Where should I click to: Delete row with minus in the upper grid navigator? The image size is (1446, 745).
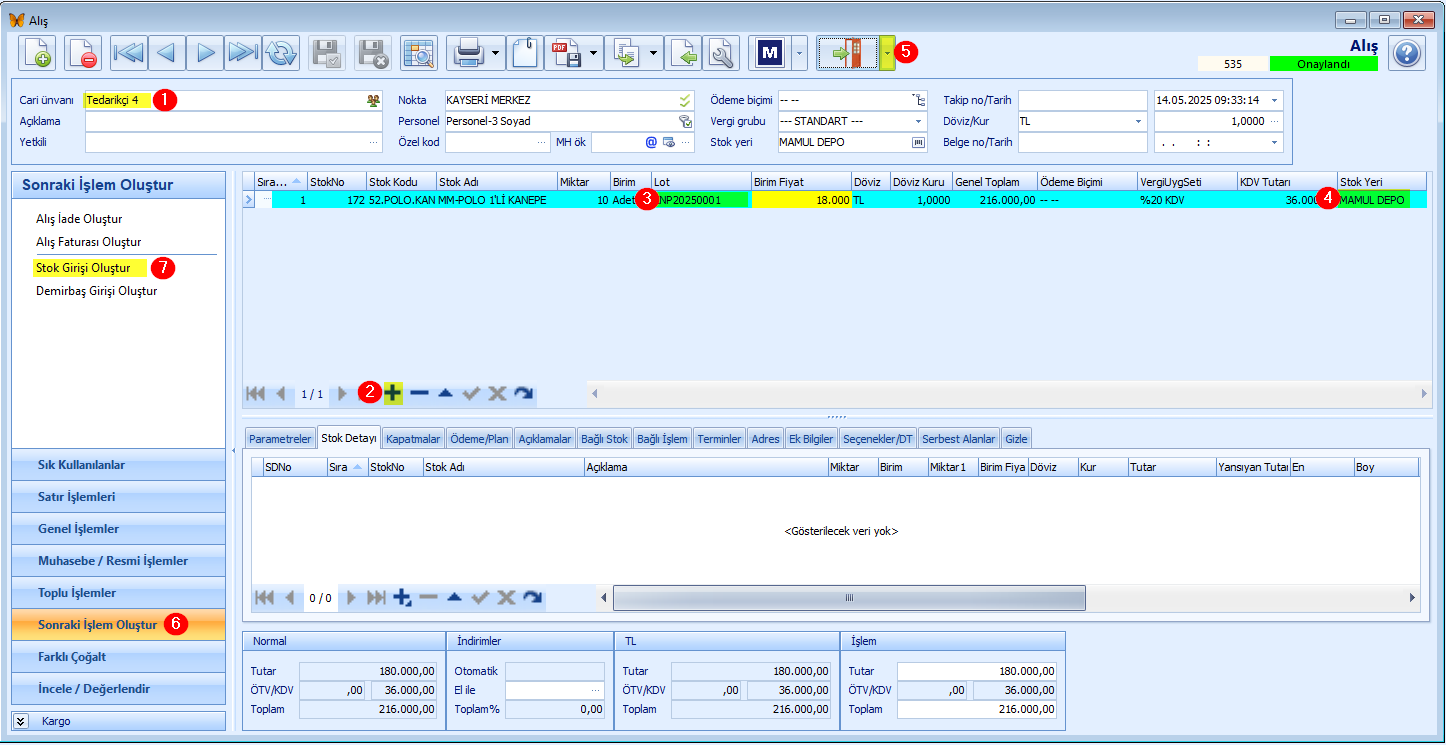point(419,393)
